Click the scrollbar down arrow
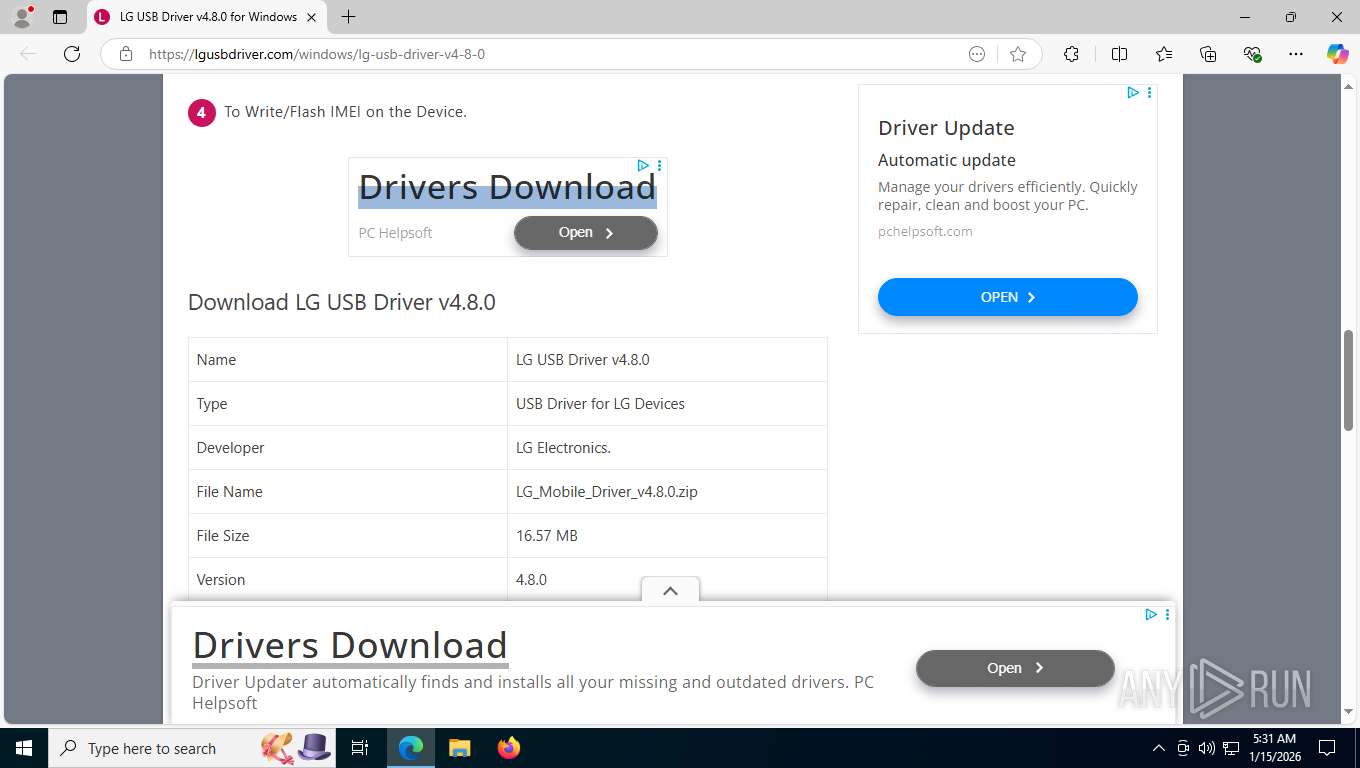1360x768 pixels. [x=1348, y=713]
